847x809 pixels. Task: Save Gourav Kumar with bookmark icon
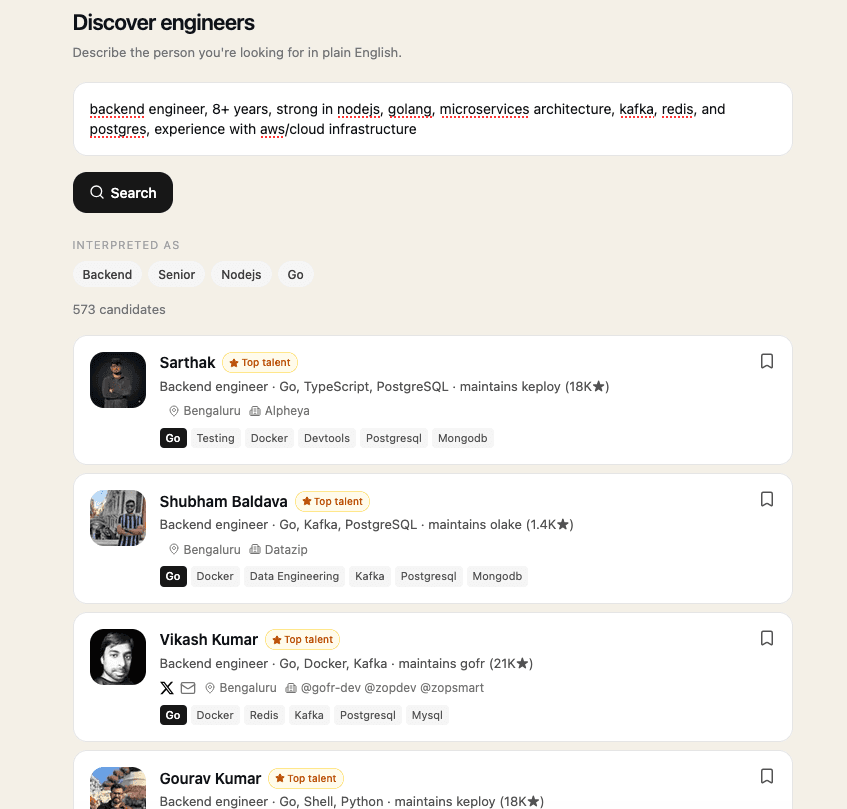(x=767, y=777)
